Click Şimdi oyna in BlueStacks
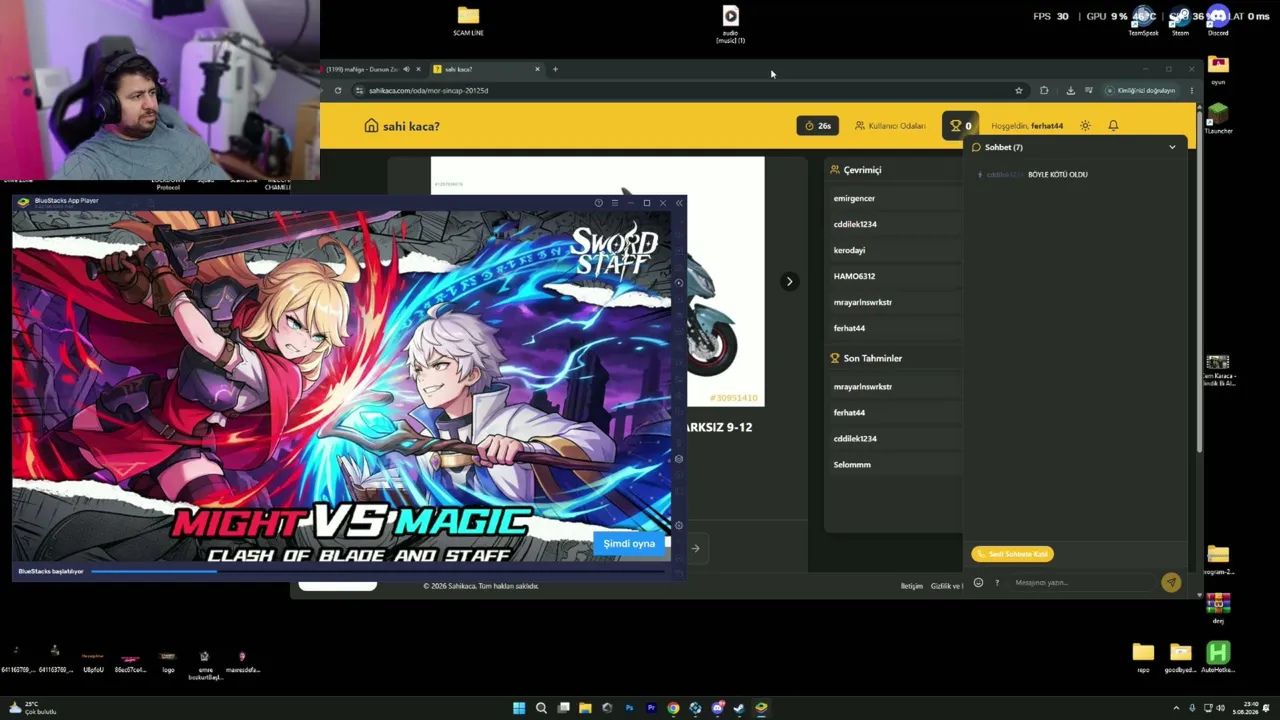This screenshot has width=1280, height=720. 629,544
